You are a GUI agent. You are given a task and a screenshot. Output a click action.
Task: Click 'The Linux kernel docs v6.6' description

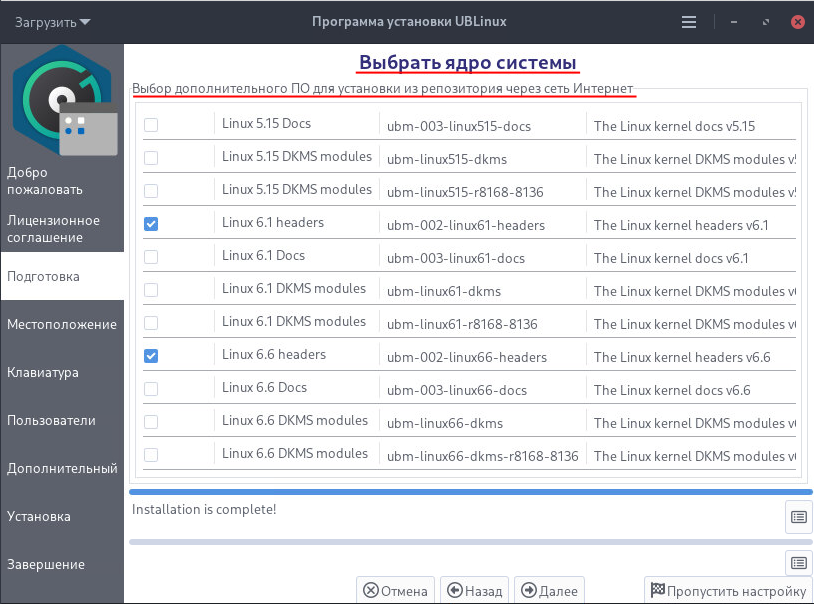pyautogui.click(x=672, y=390)
